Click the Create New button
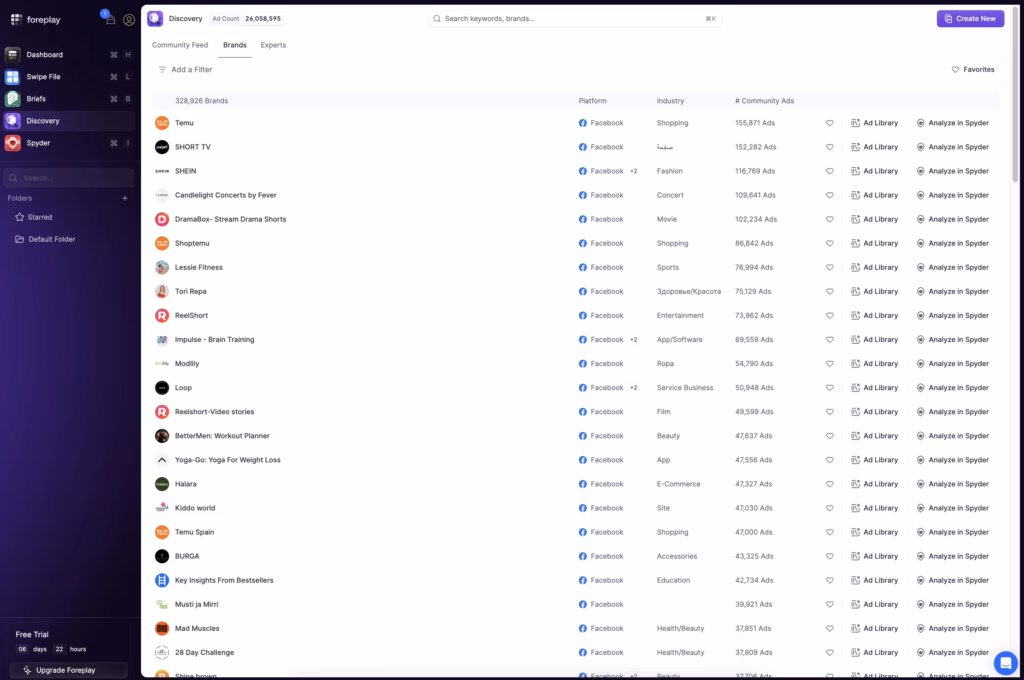 click(970, 19)
